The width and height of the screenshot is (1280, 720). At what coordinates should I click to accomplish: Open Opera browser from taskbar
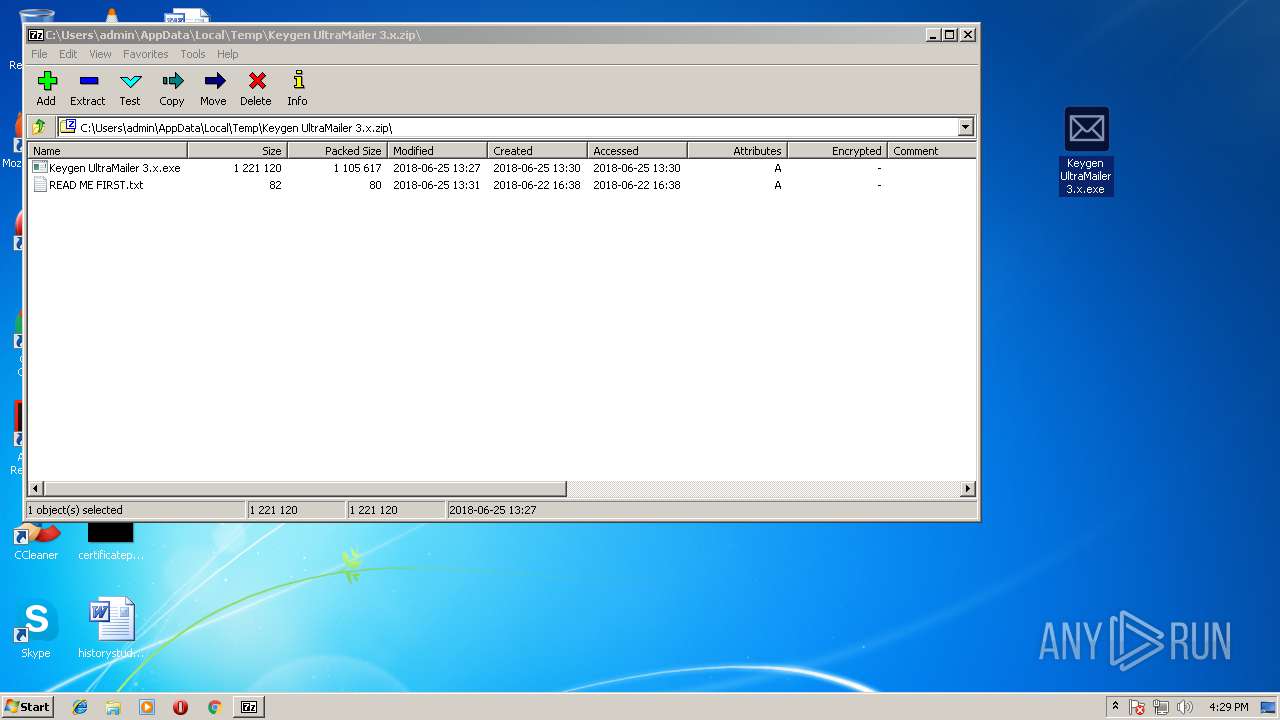(180, 707)
